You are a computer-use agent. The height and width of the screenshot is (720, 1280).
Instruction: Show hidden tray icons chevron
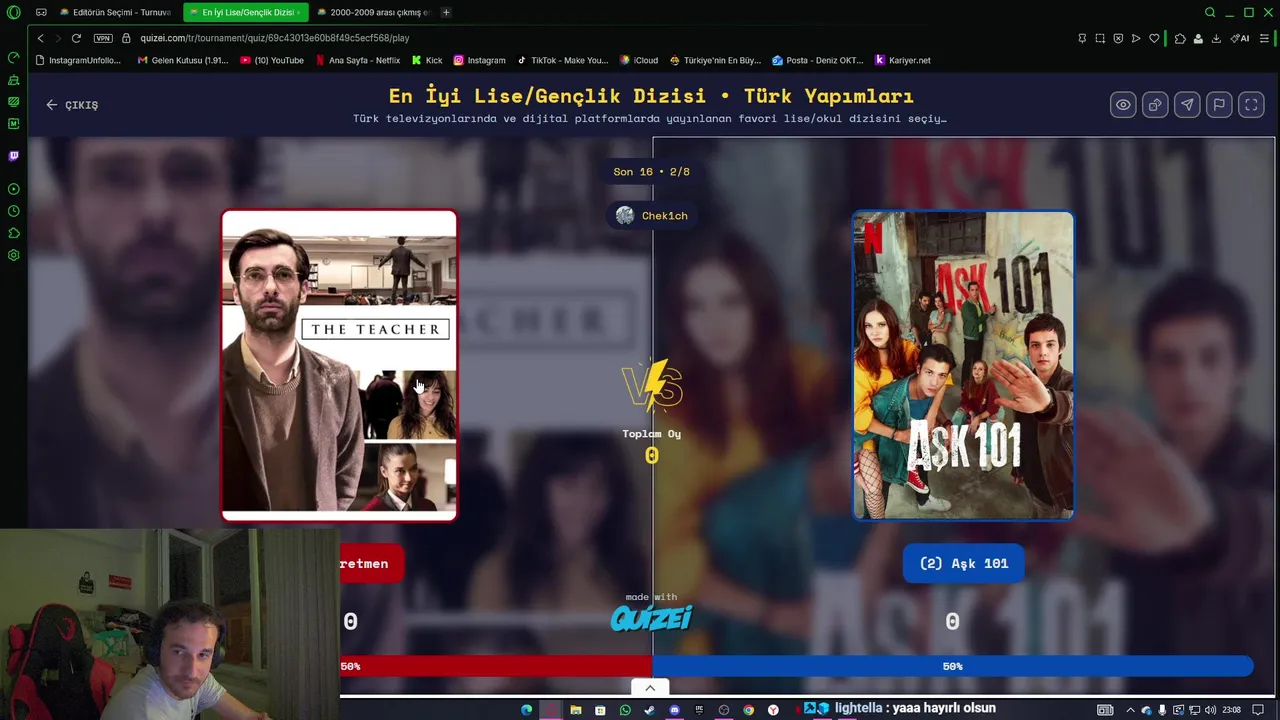click(1131, 710)
